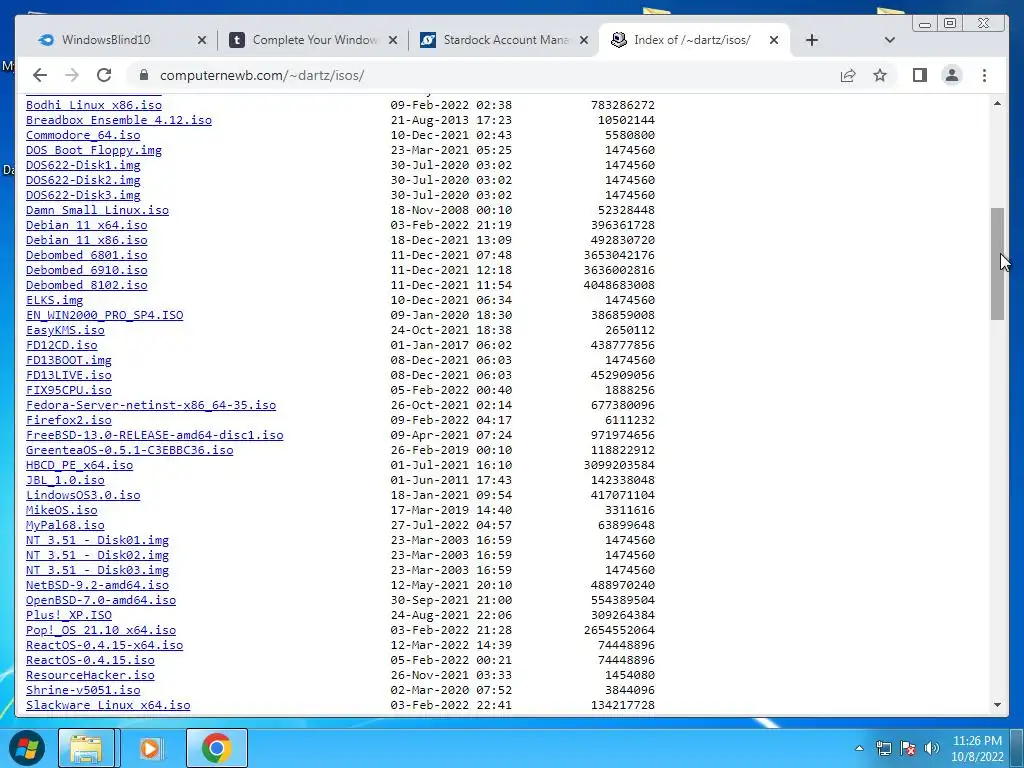The height and width of the screenshot is (768, 1024).
Task: Open ReactOS-0.4.15-x64.iso link
Action: coord(104,645)
